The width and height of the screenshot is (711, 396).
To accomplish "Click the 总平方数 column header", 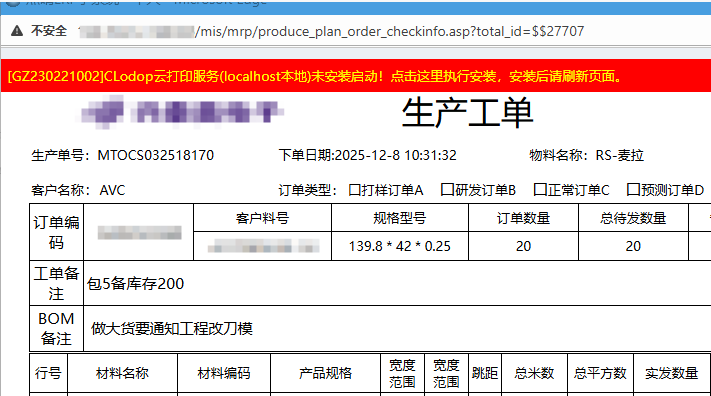I will [x=600, y=373].
